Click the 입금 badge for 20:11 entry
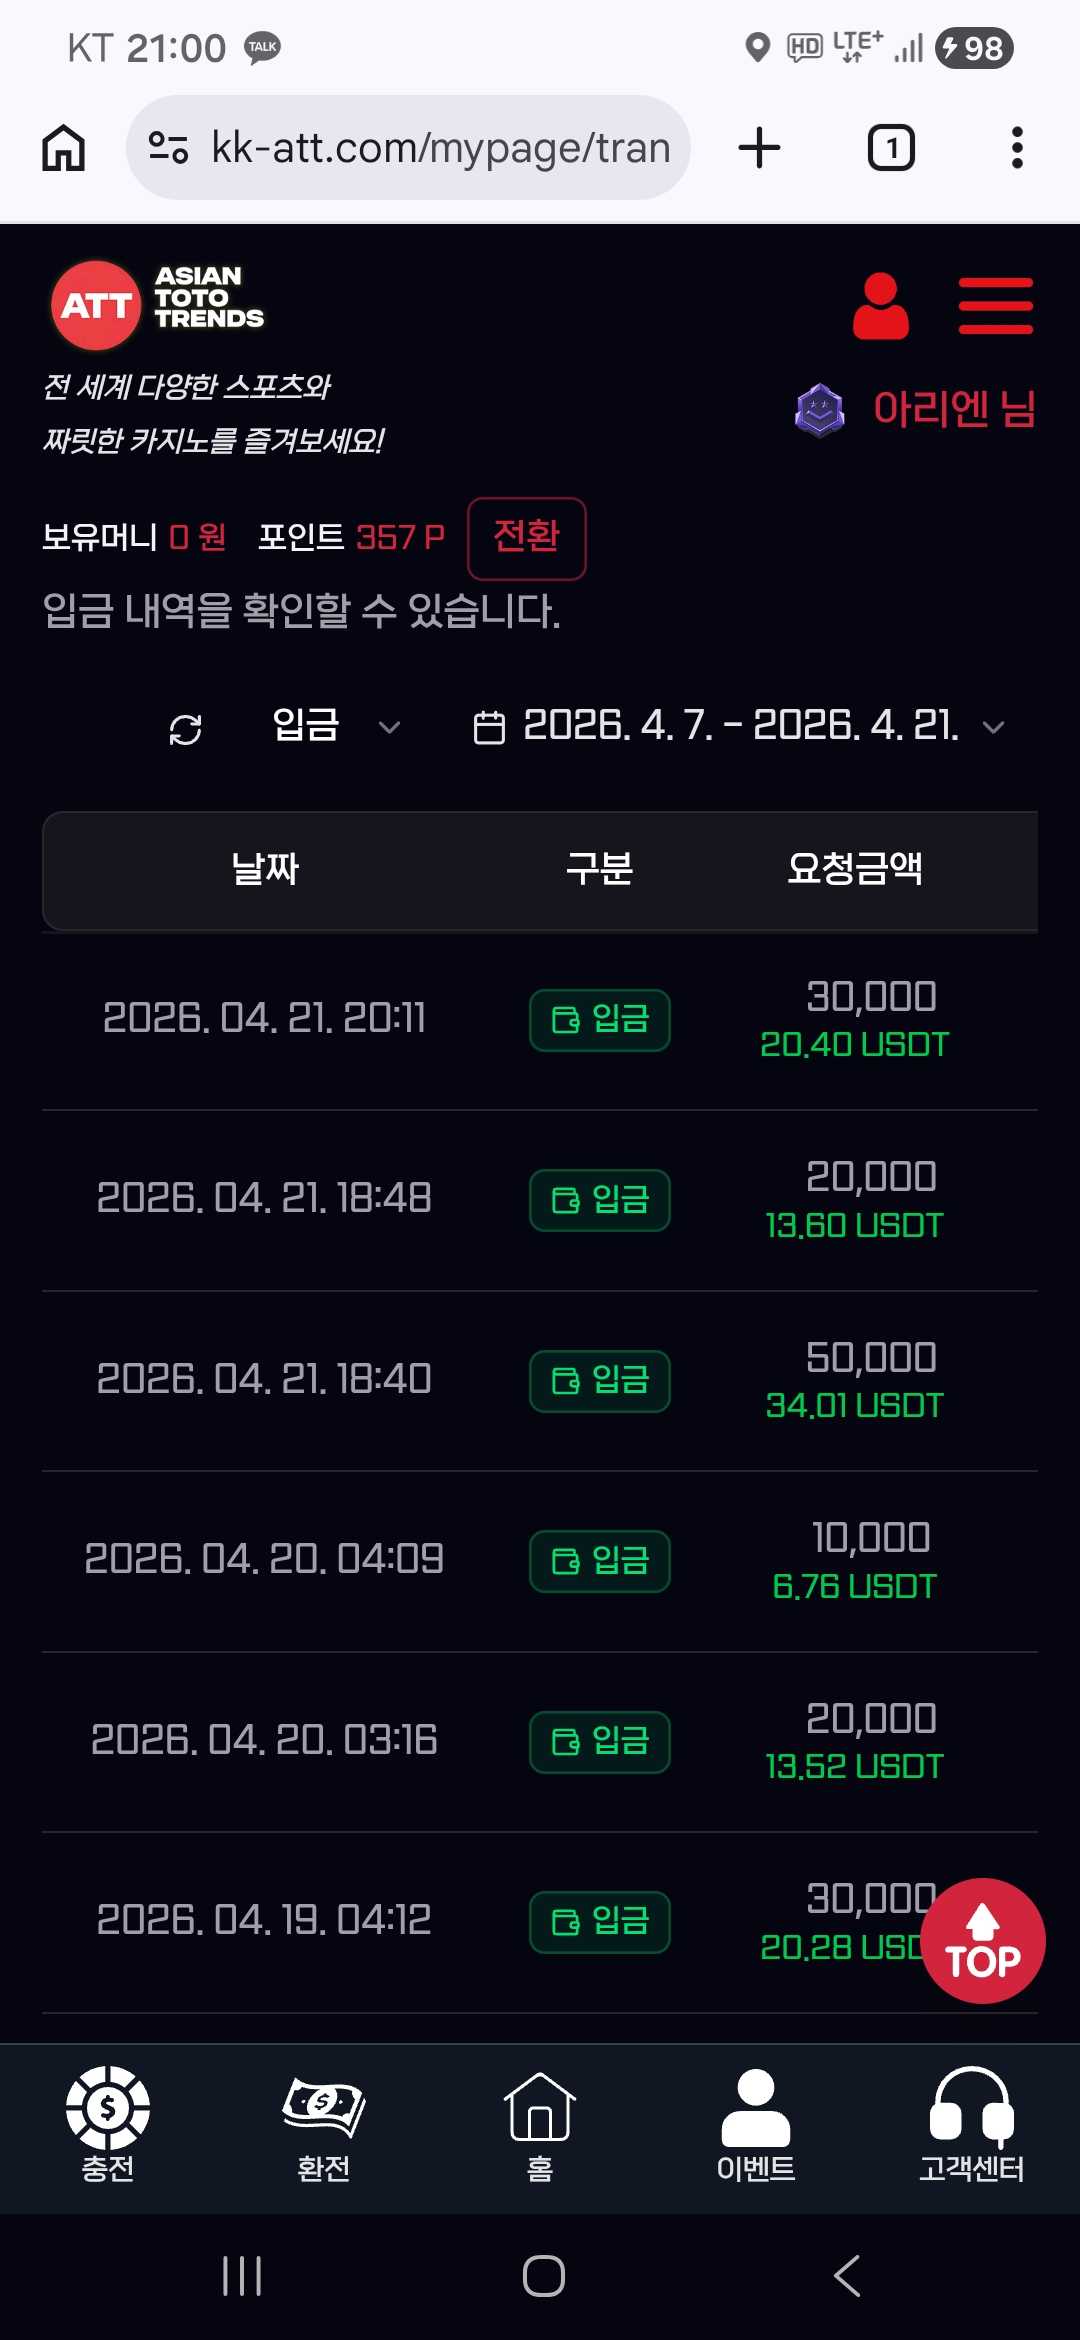The height and width of the screenshot is (2340, 1080). pos(600,1020)
